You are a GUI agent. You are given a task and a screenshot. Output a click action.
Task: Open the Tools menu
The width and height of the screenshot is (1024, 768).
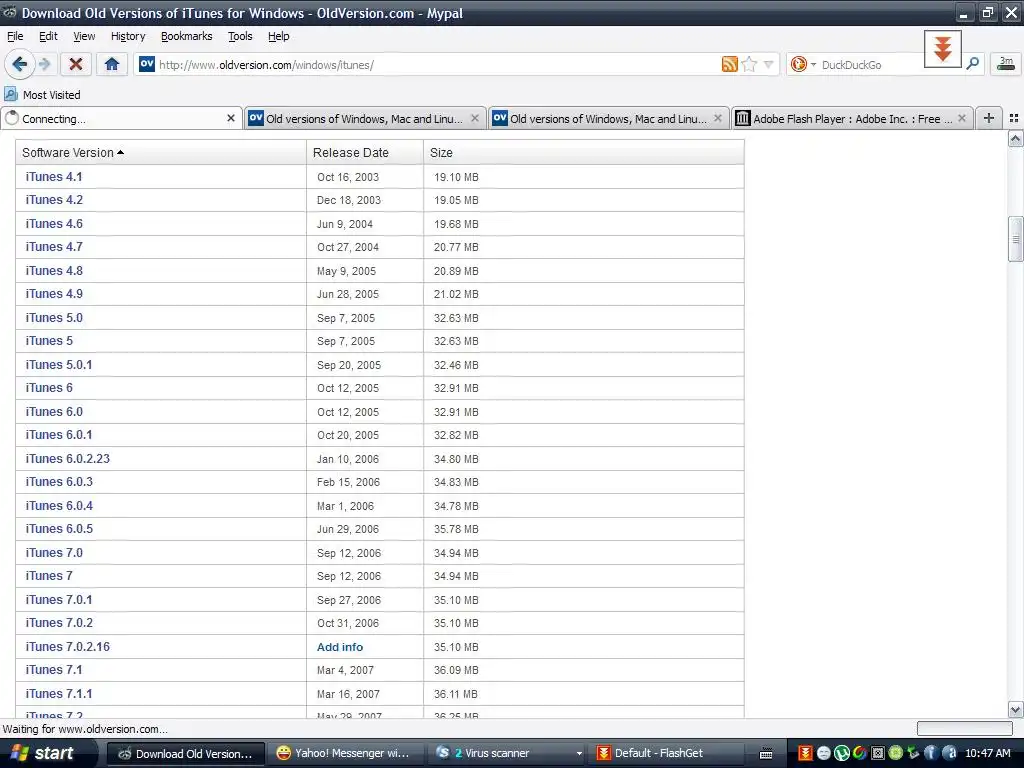[240, 36]
